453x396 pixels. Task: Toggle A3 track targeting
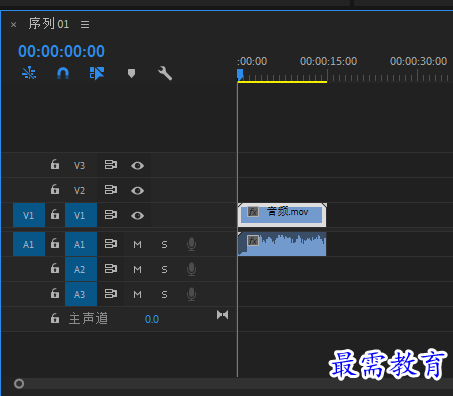tap(81, 294)
